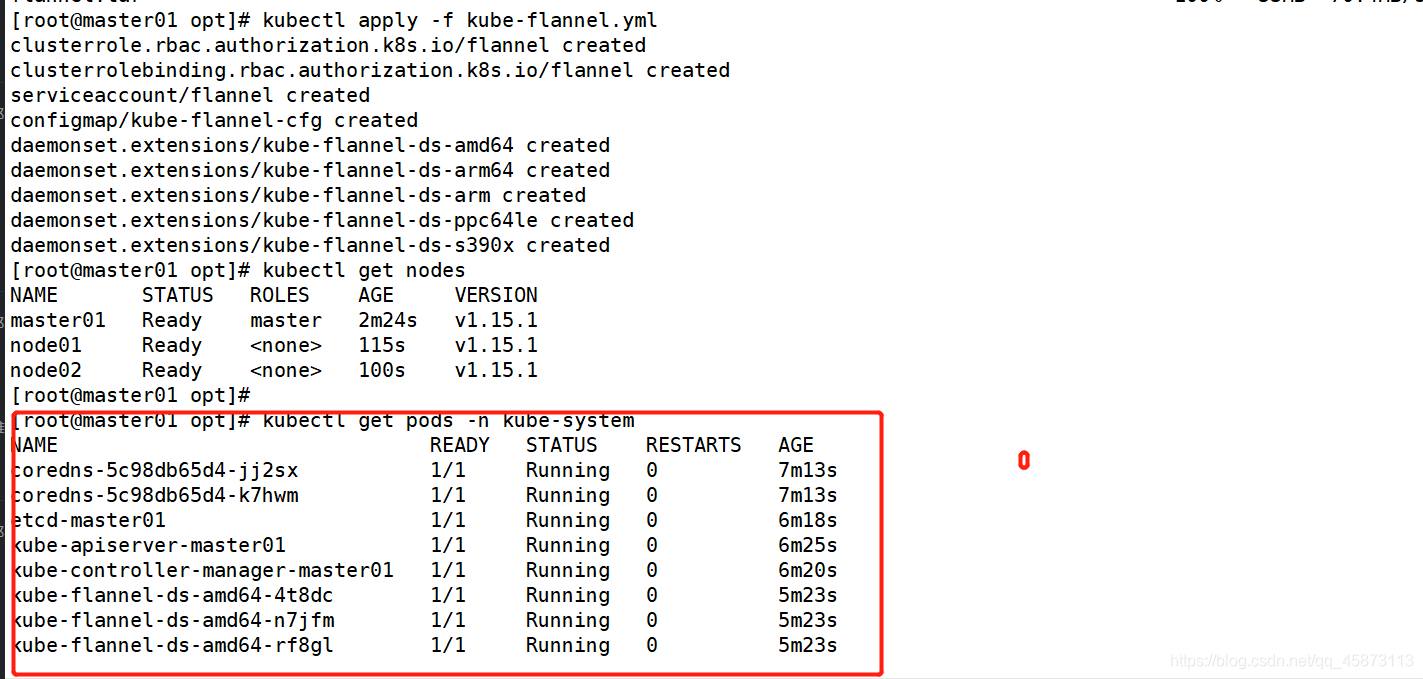Click the '115s' age value of node01
Image resolution: width=1423 pixels, height=679 pixels.
(382, 345)
